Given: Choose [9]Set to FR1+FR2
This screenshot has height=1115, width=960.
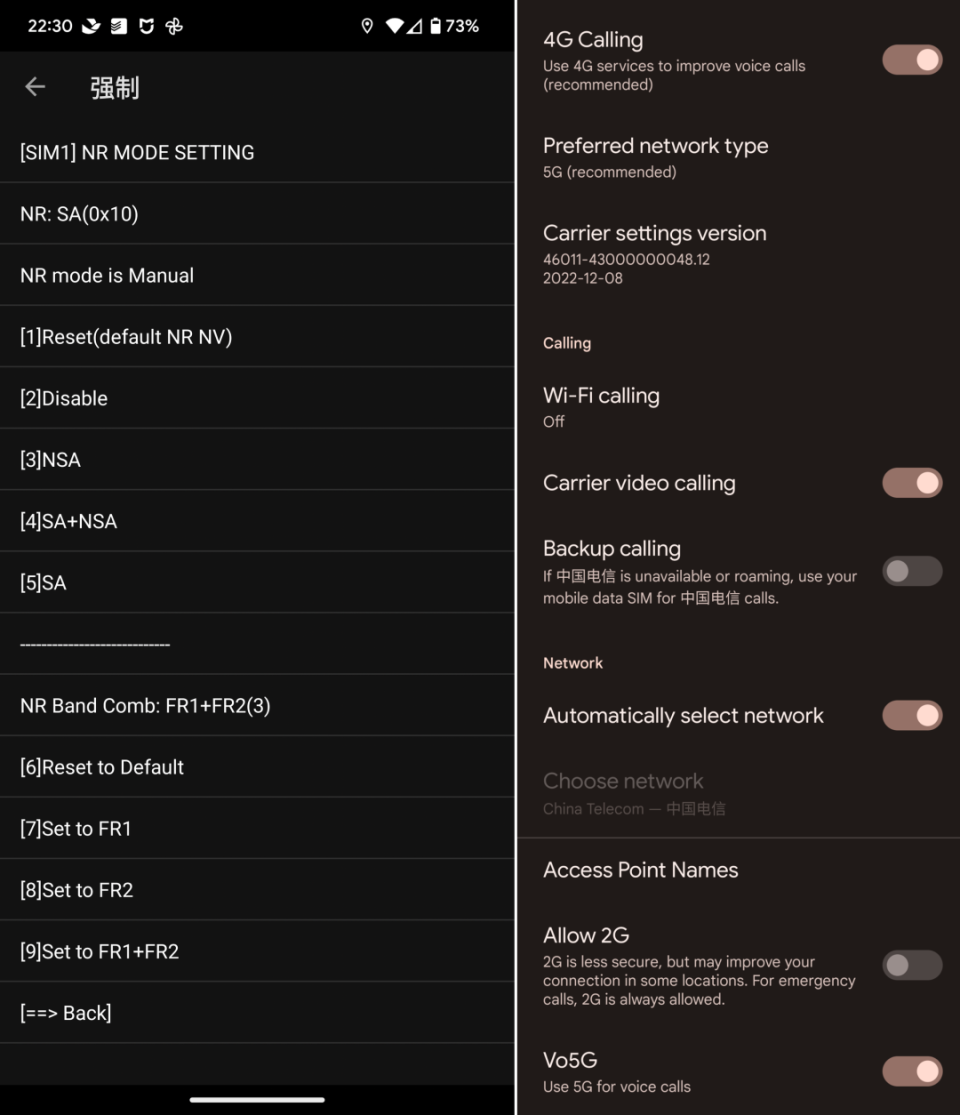Looking at the screenshot, I should coord(257,951).
